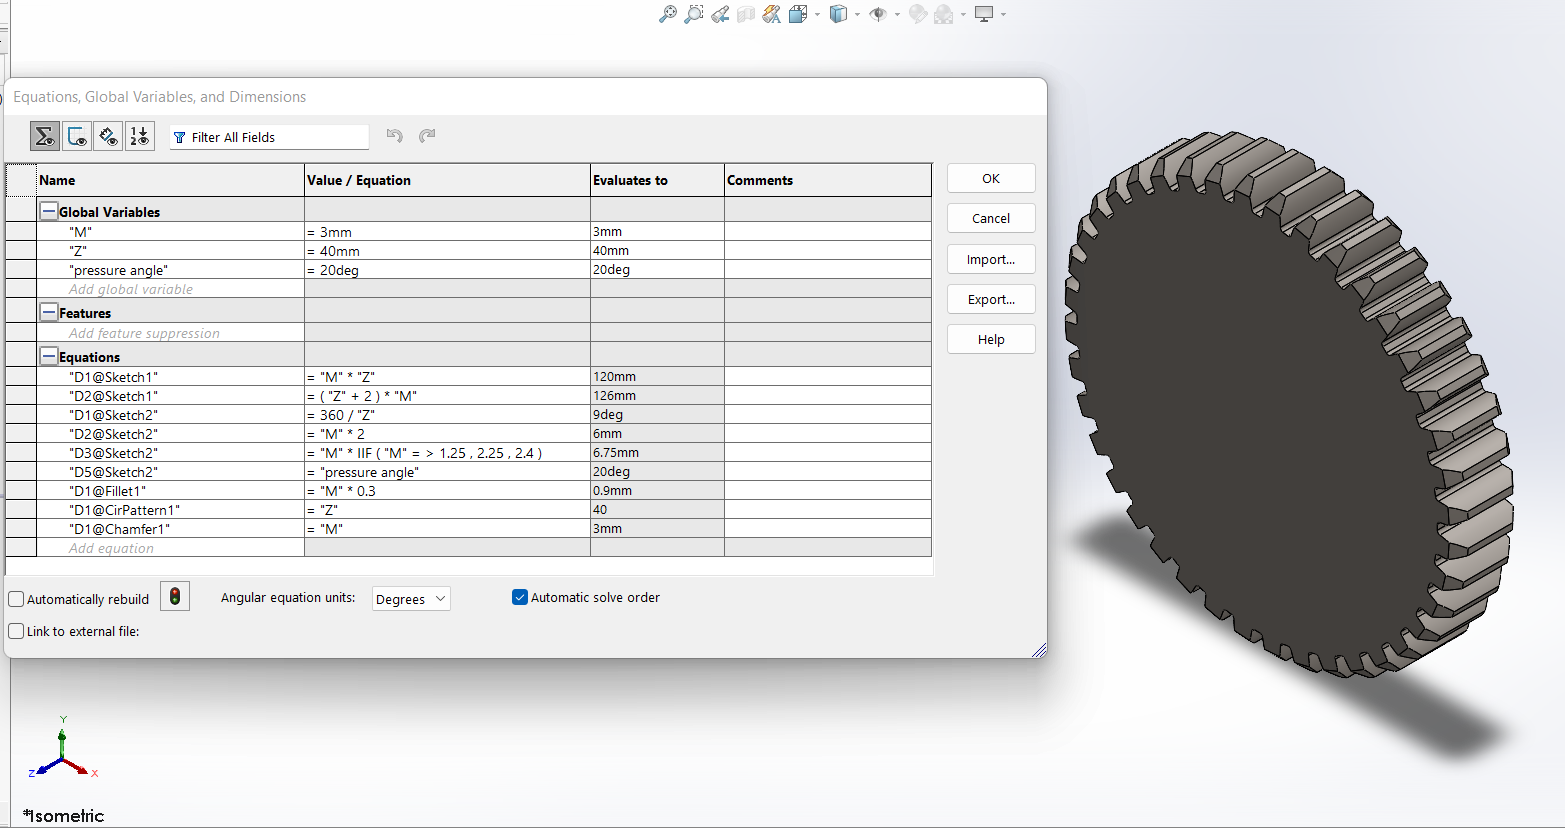This screenshot has height=828, width=1565.
Task: Click the Apply Scene icon
Action: point(943,14)
